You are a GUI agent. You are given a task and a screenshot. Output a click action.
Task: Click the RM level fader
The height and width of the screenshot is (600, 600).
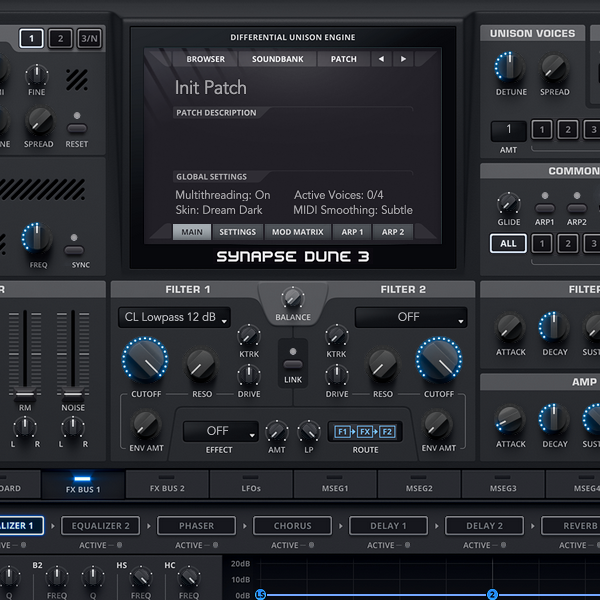[25, 393]
